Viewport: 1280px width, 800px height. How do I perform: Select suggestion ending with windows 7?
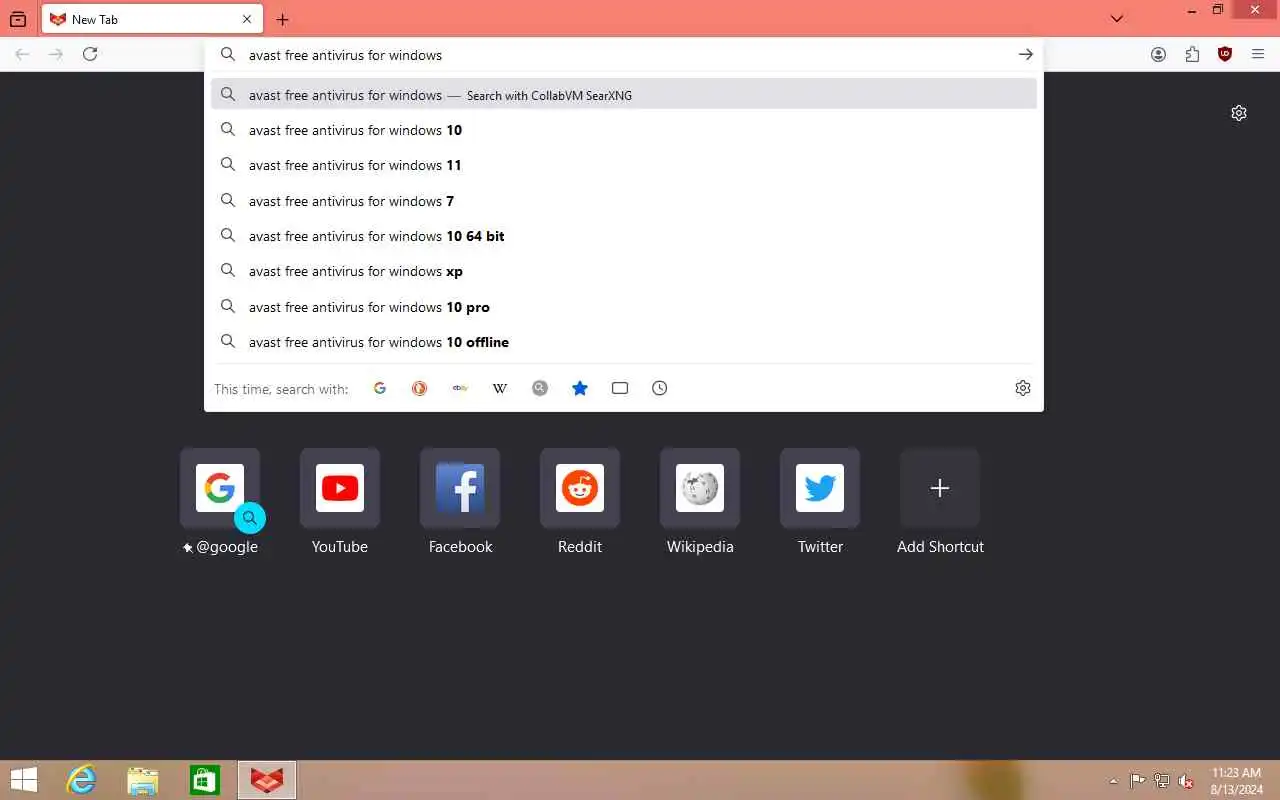point(624,201)
